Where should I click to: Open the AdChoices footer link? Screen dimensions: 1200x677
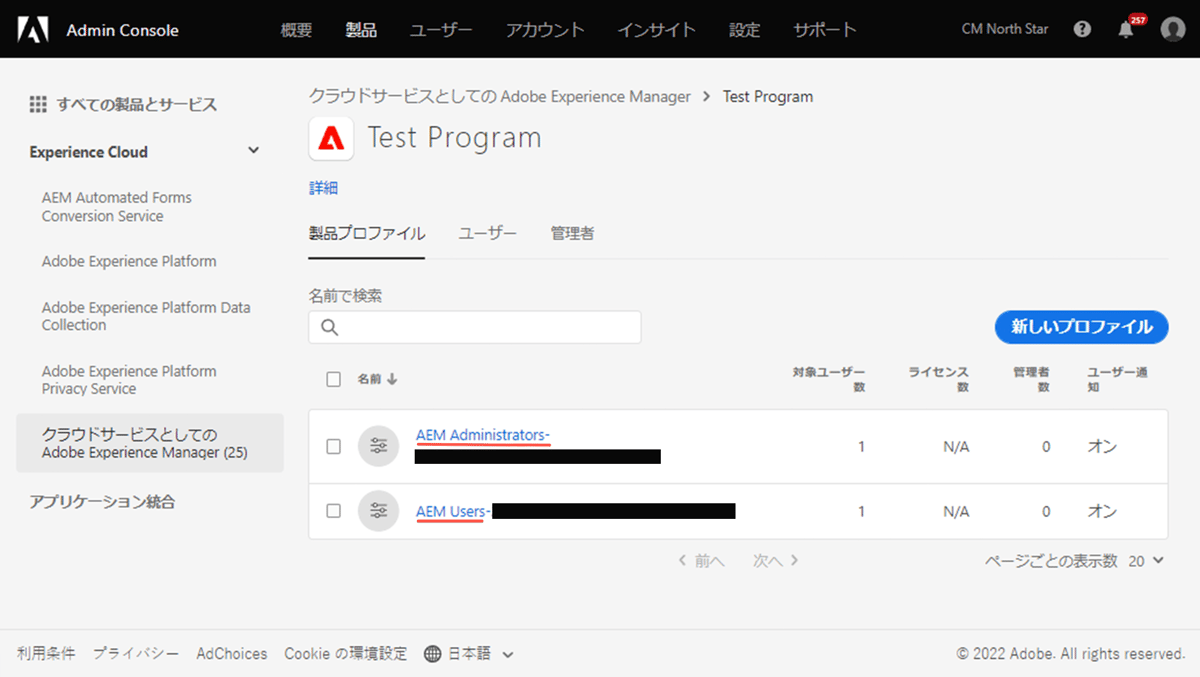232,654
